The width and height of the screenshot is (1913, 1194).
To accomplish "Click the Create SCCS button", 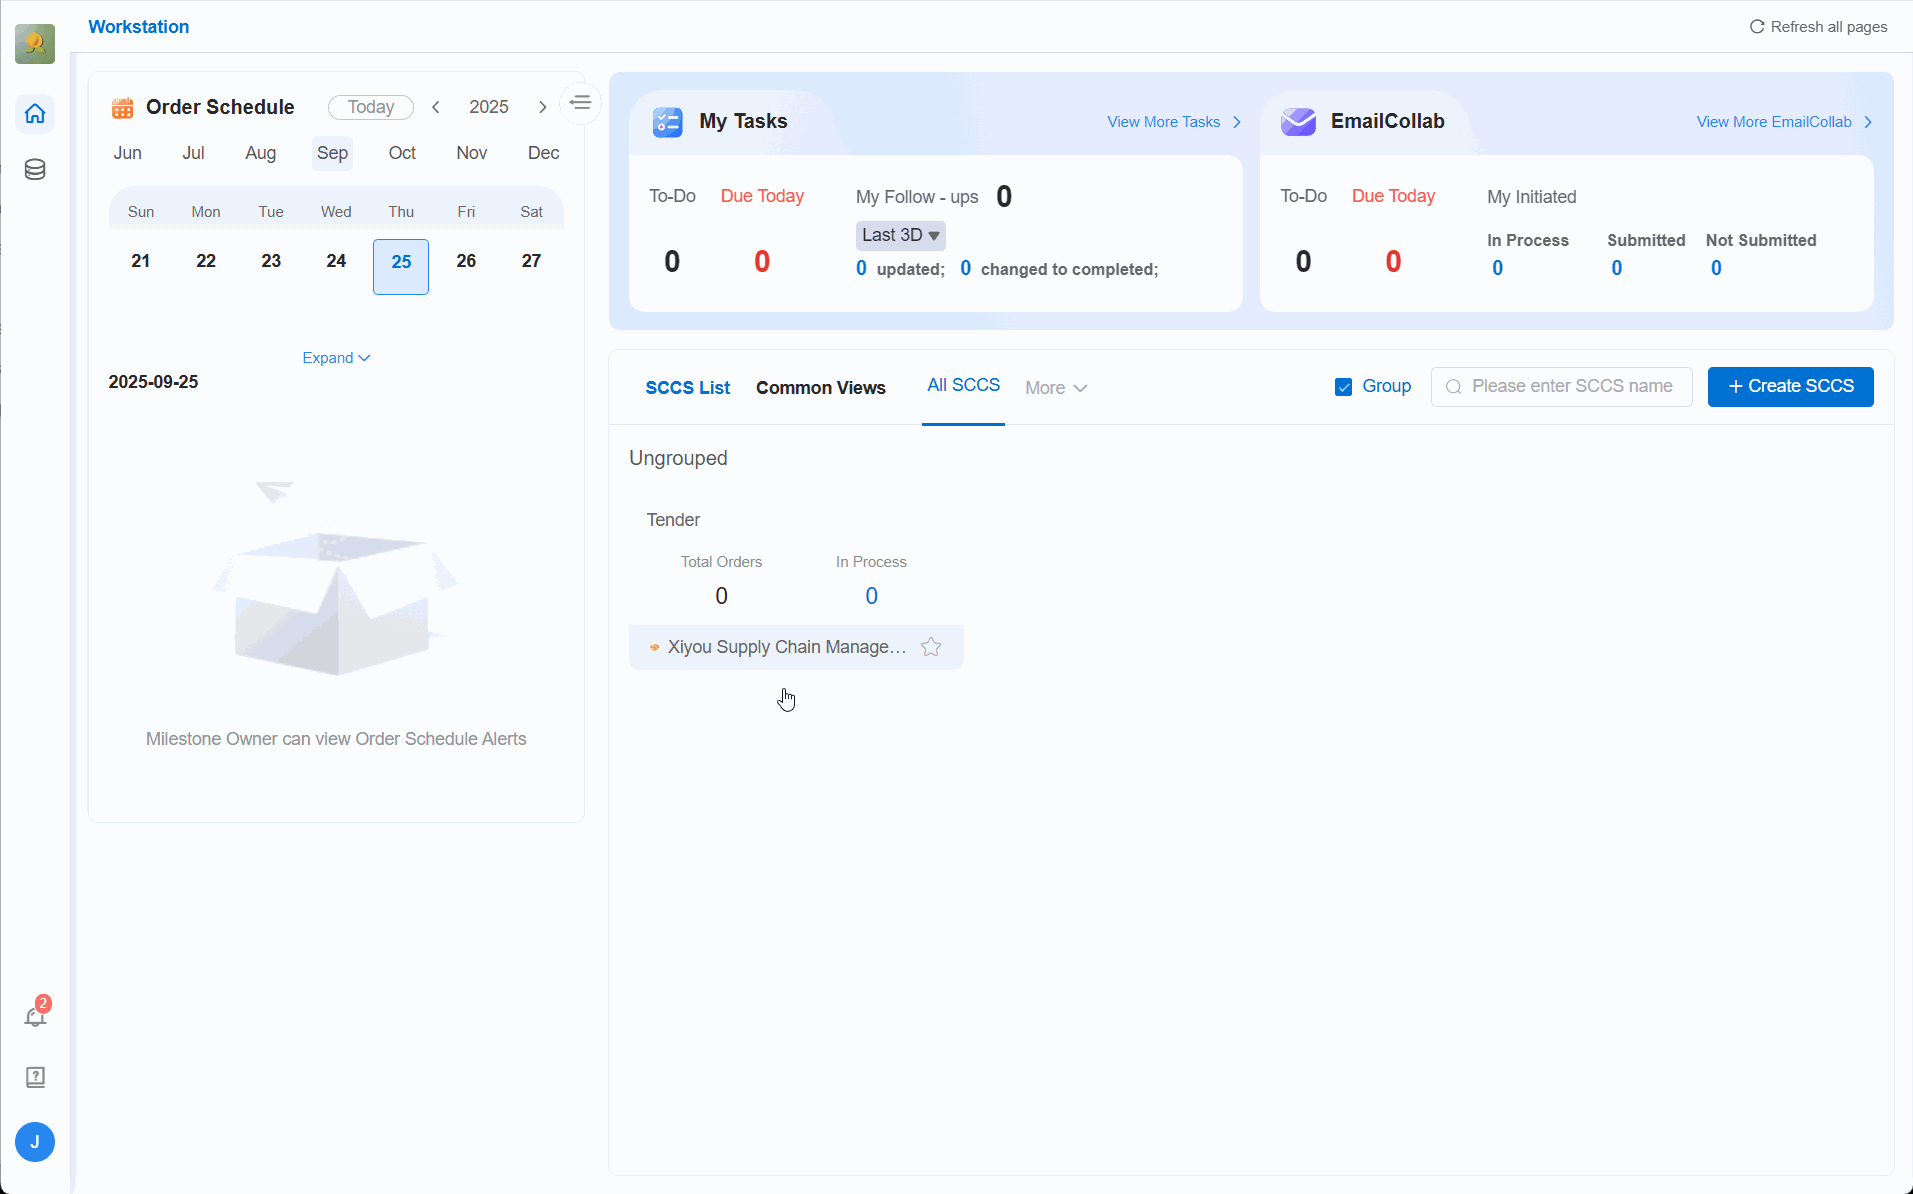I will tap(1790, 387).
